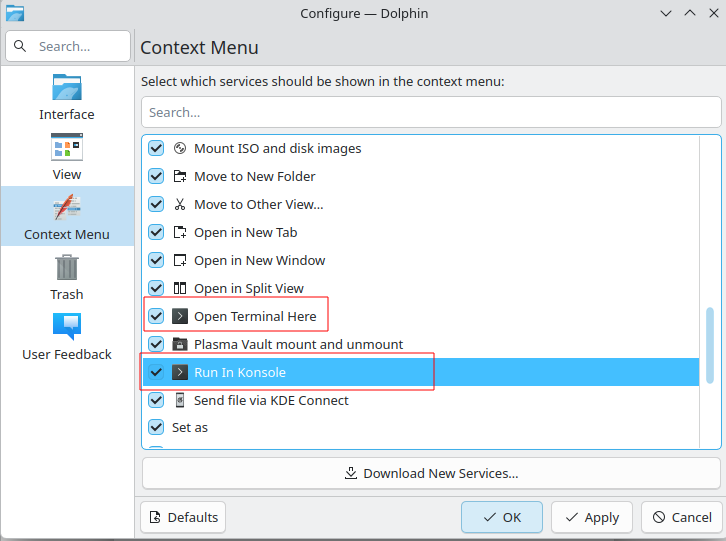
Task: Uncheck Run In Konsole checkbox
Action: [x=156, y=372]
